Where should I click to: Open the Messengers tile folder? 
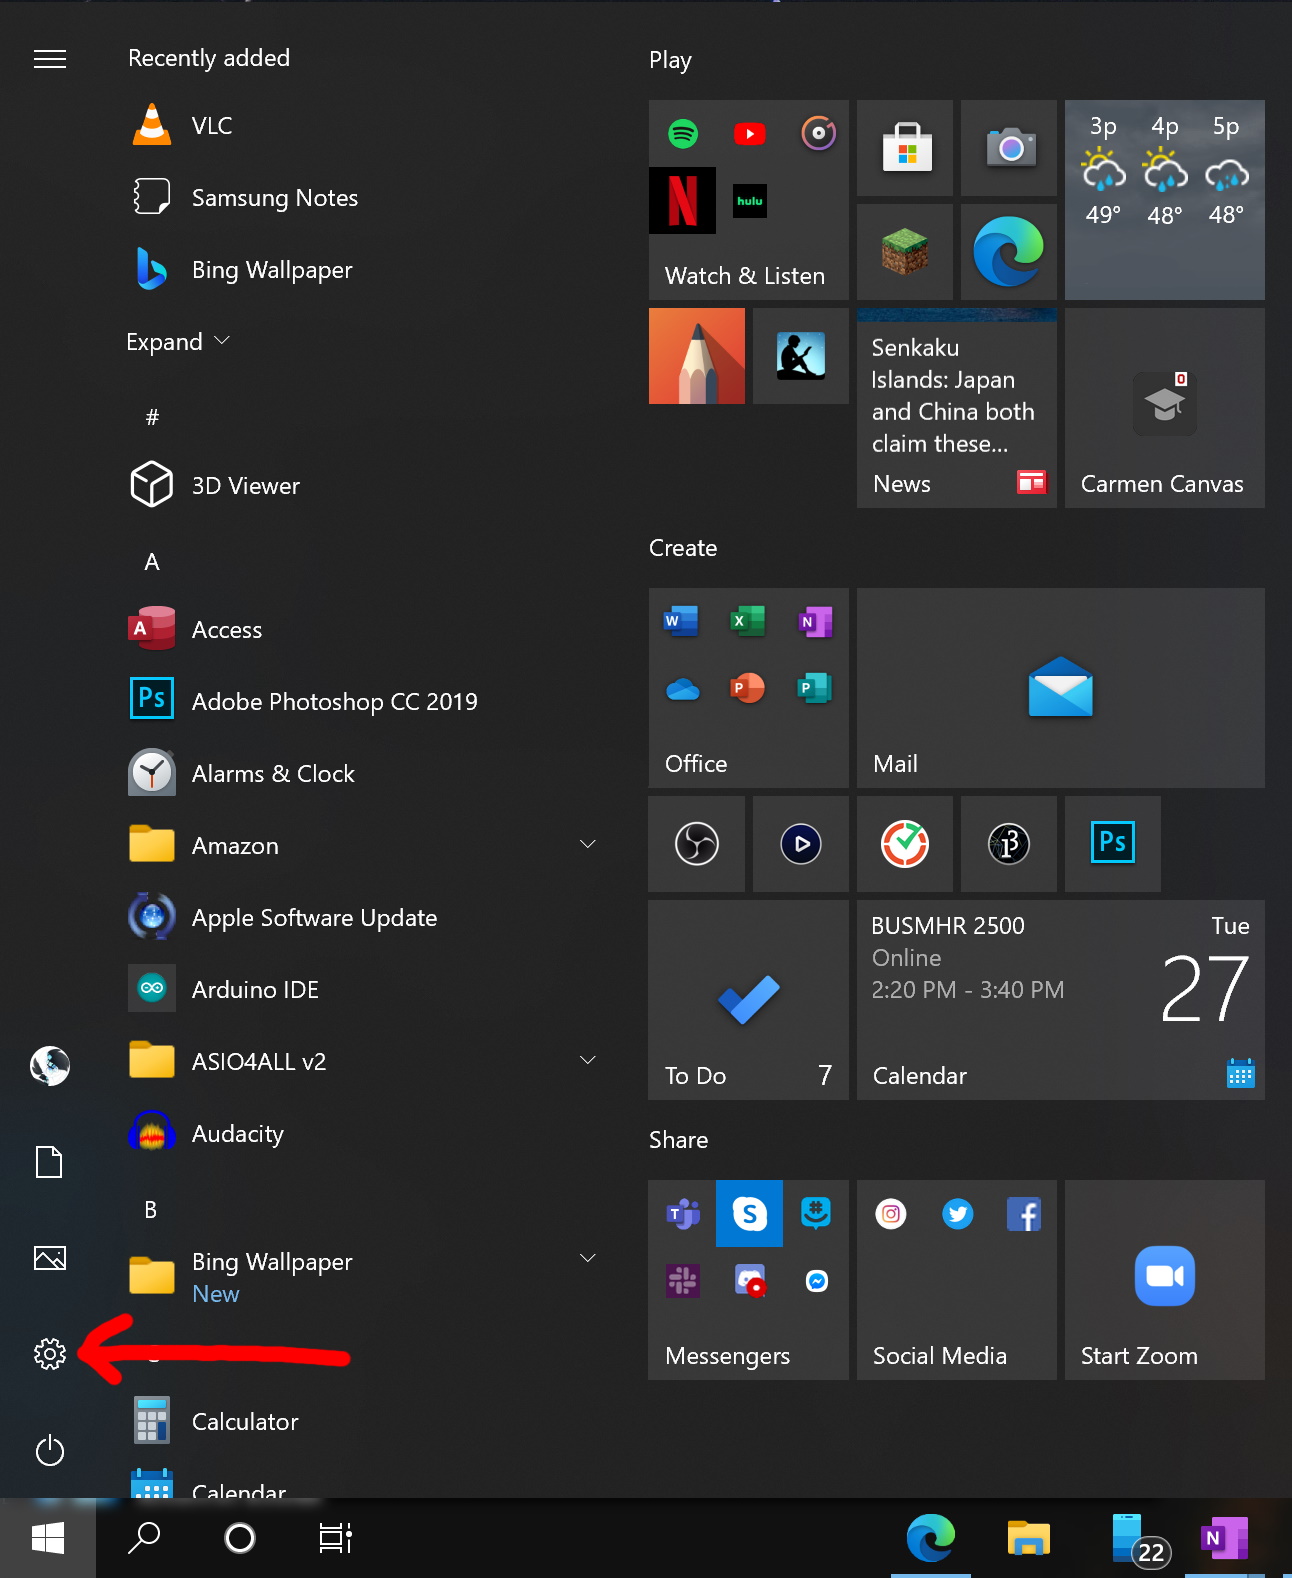pyautogui.click(x=748, y=1280)
